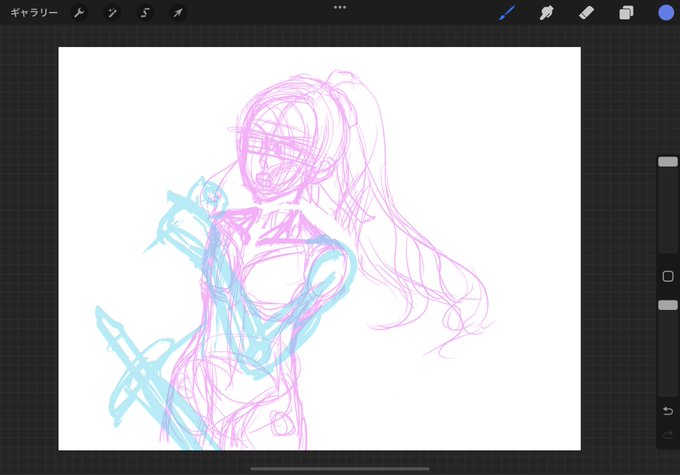Viewport: 680px width, 475px height.
Task: Undo the last stroke
Action: point(668,411)
